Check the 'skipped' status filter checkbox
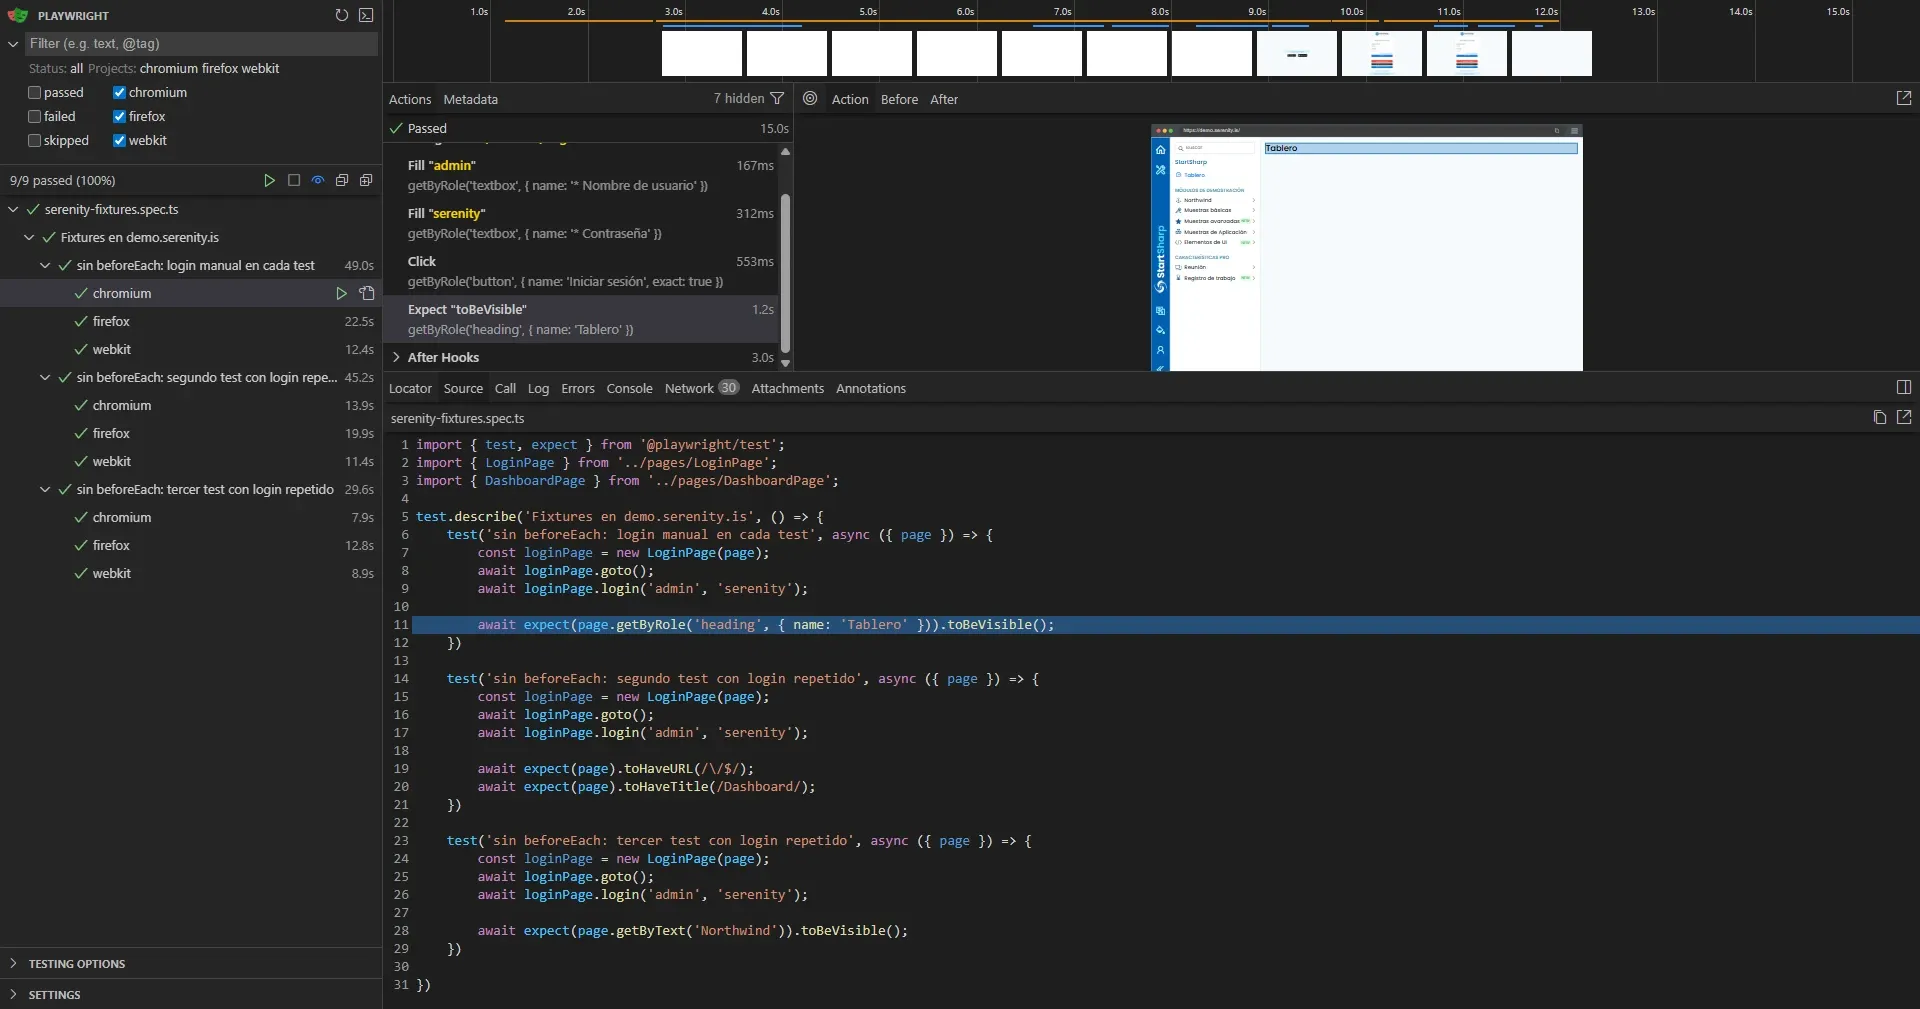The width and height of the screenshot is (1920, 1009). point(33,140)
